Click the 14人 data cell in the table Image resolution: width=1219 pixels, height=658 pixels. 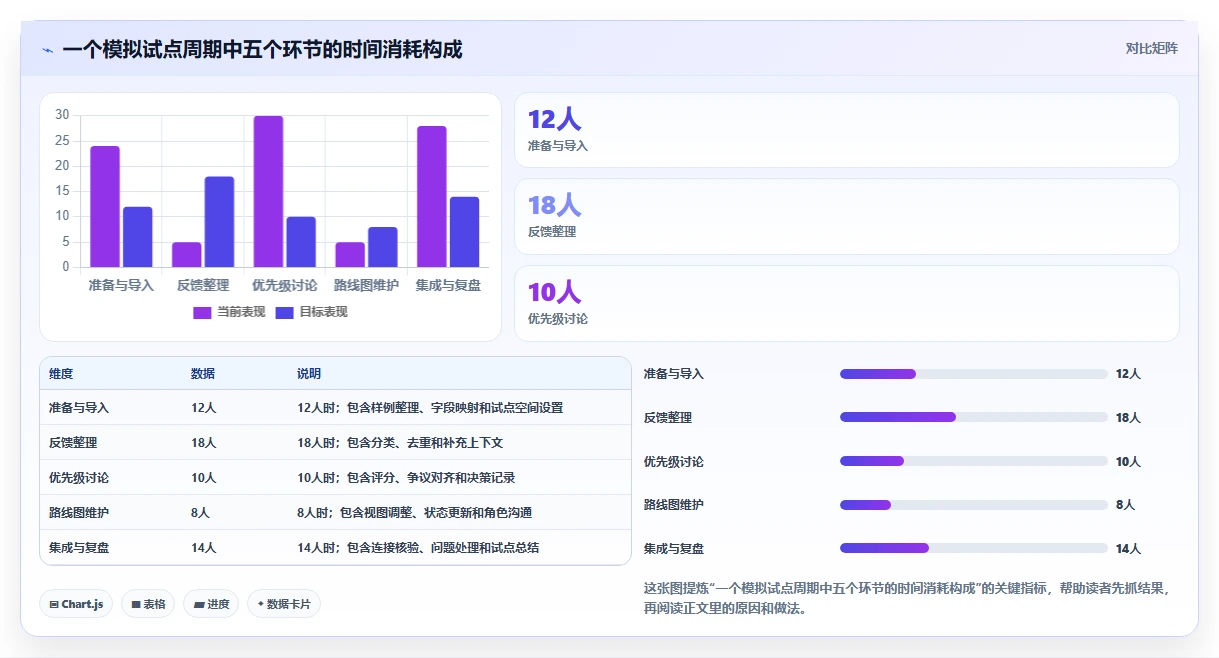(203, 547)
